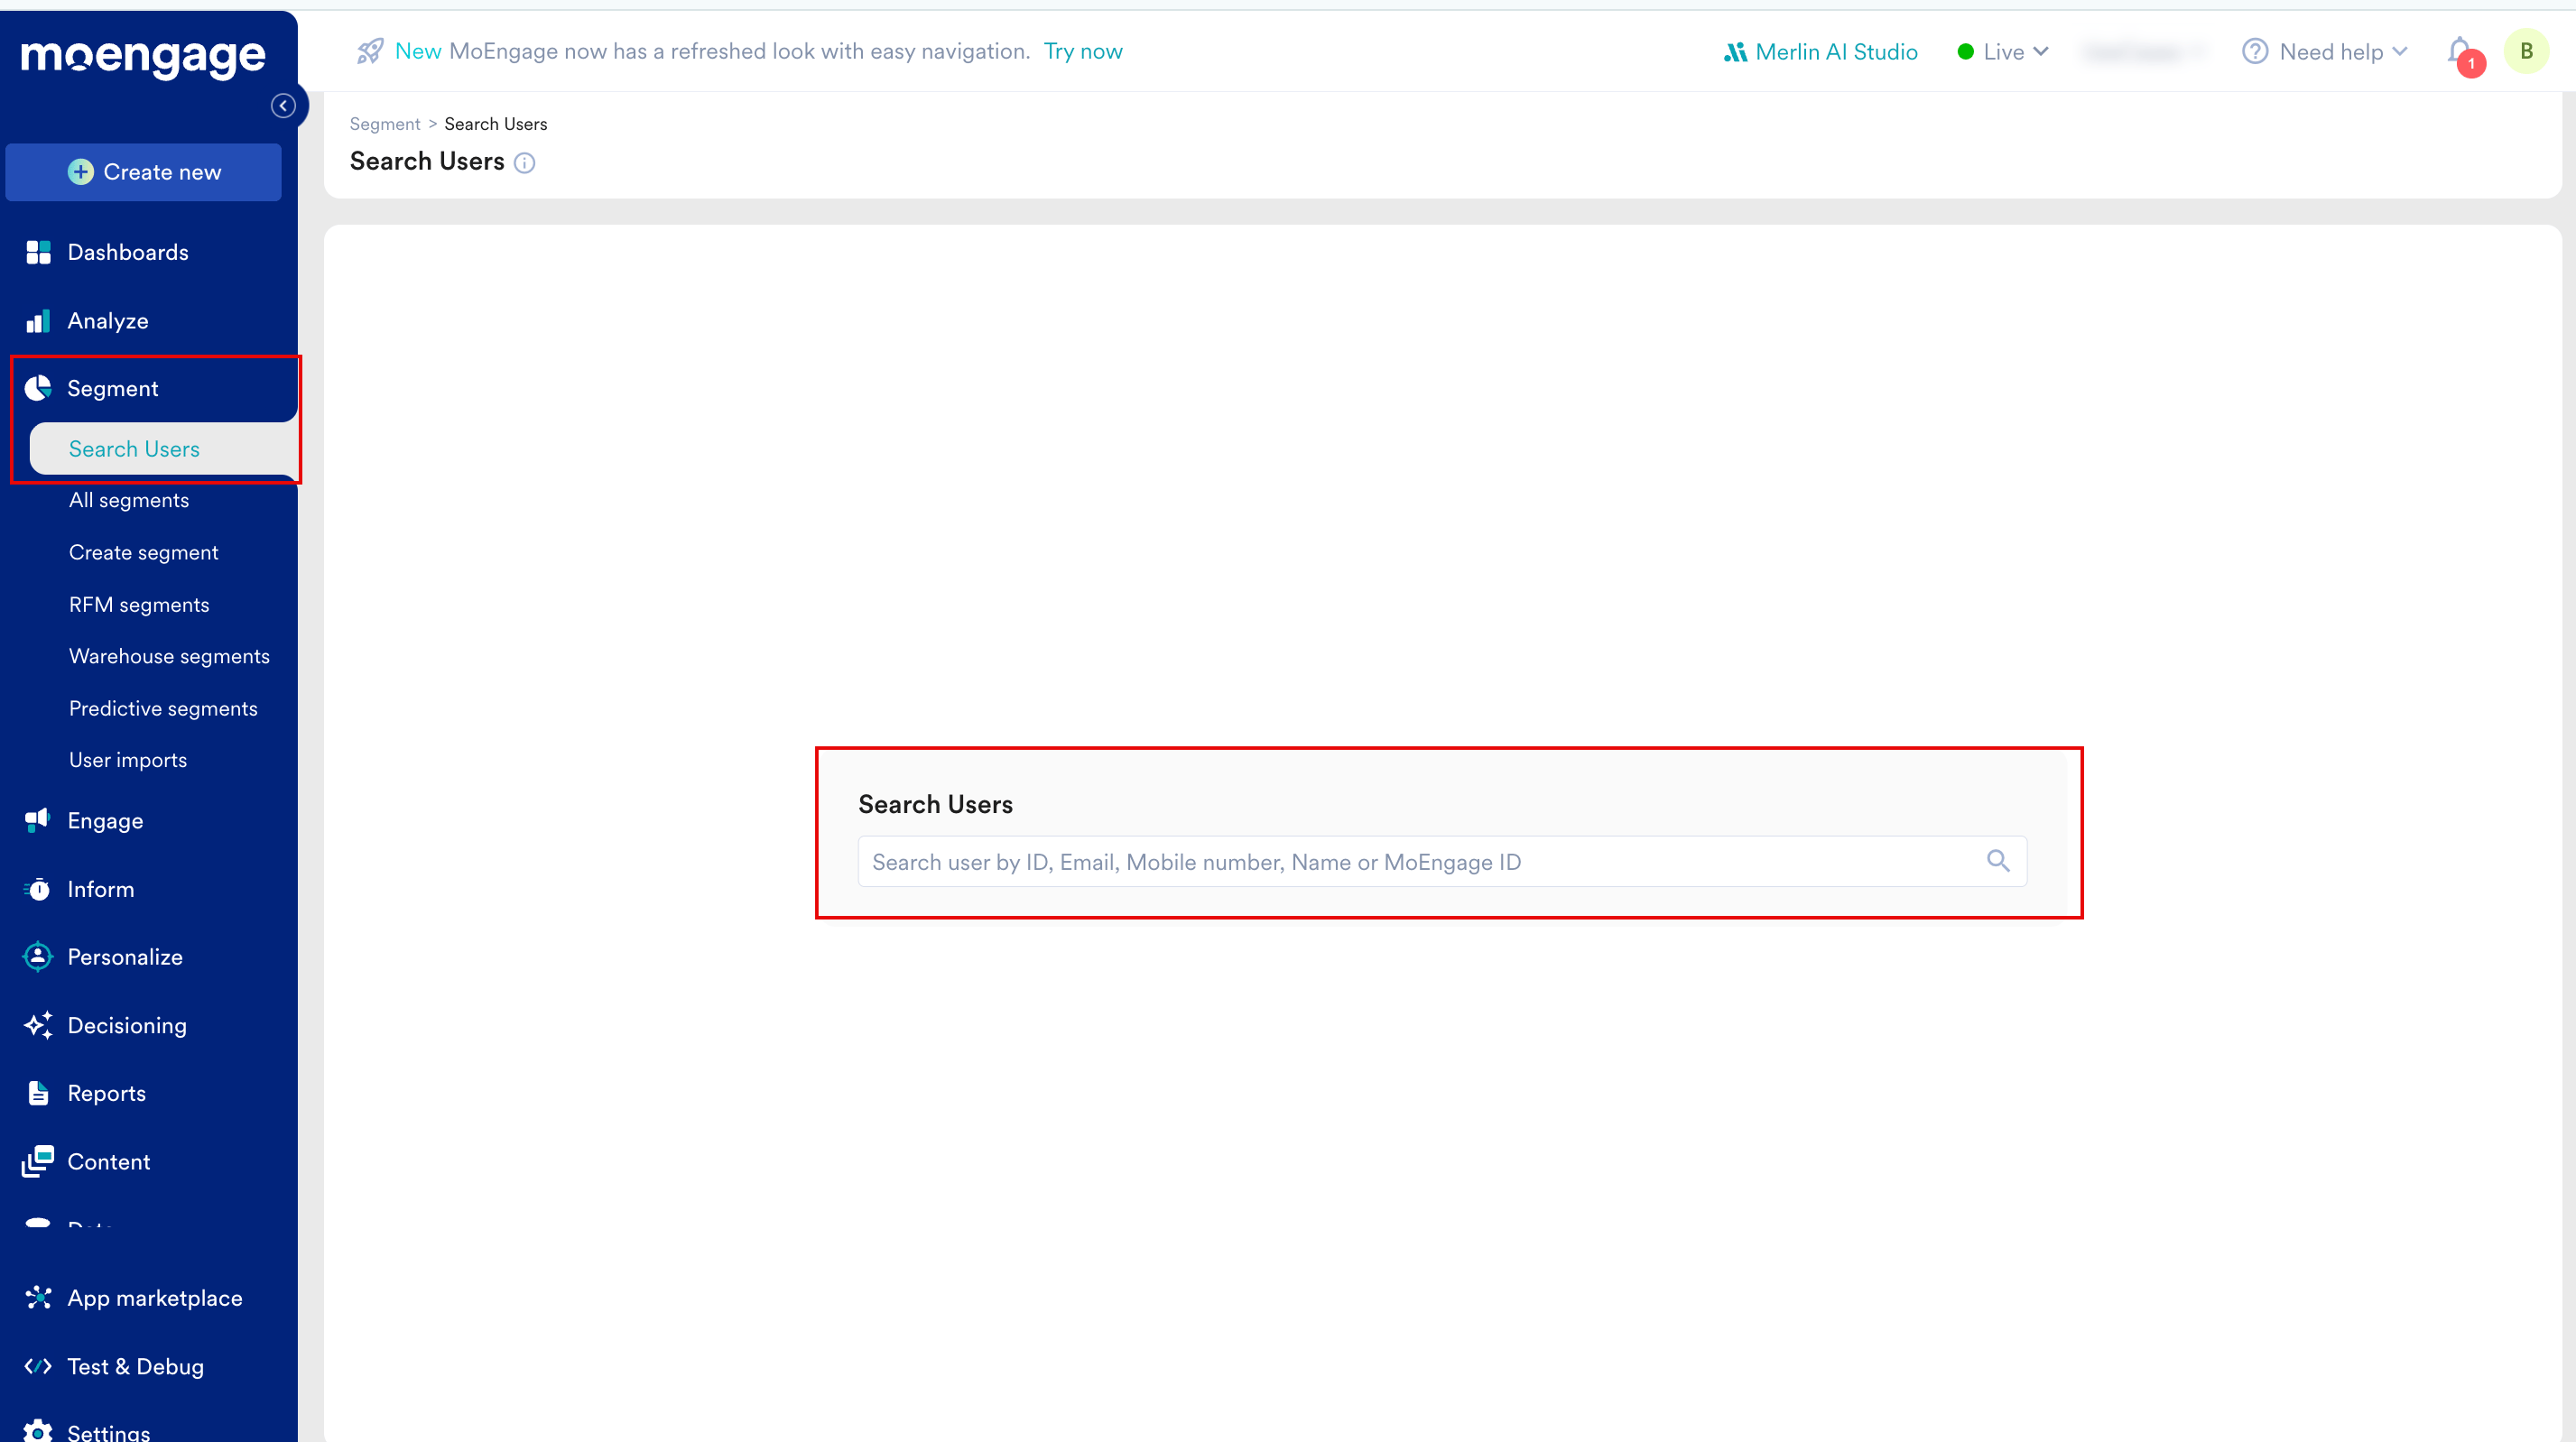Click the Content stacked layers icon
Screen dimensions: 2576x1442
coord(38,1161)
